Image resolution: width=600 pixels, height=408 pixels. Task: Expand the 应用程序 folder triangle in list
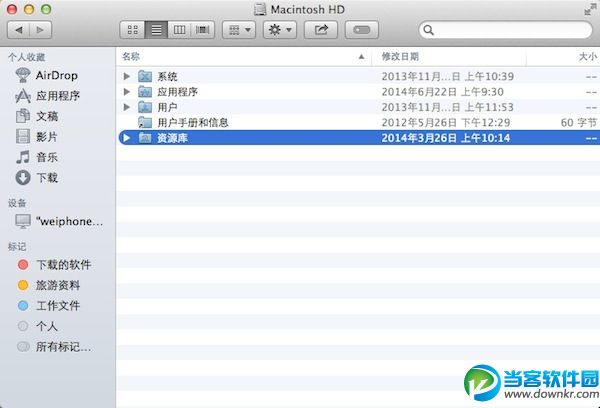pyautogui.click(x=127, y=92)
